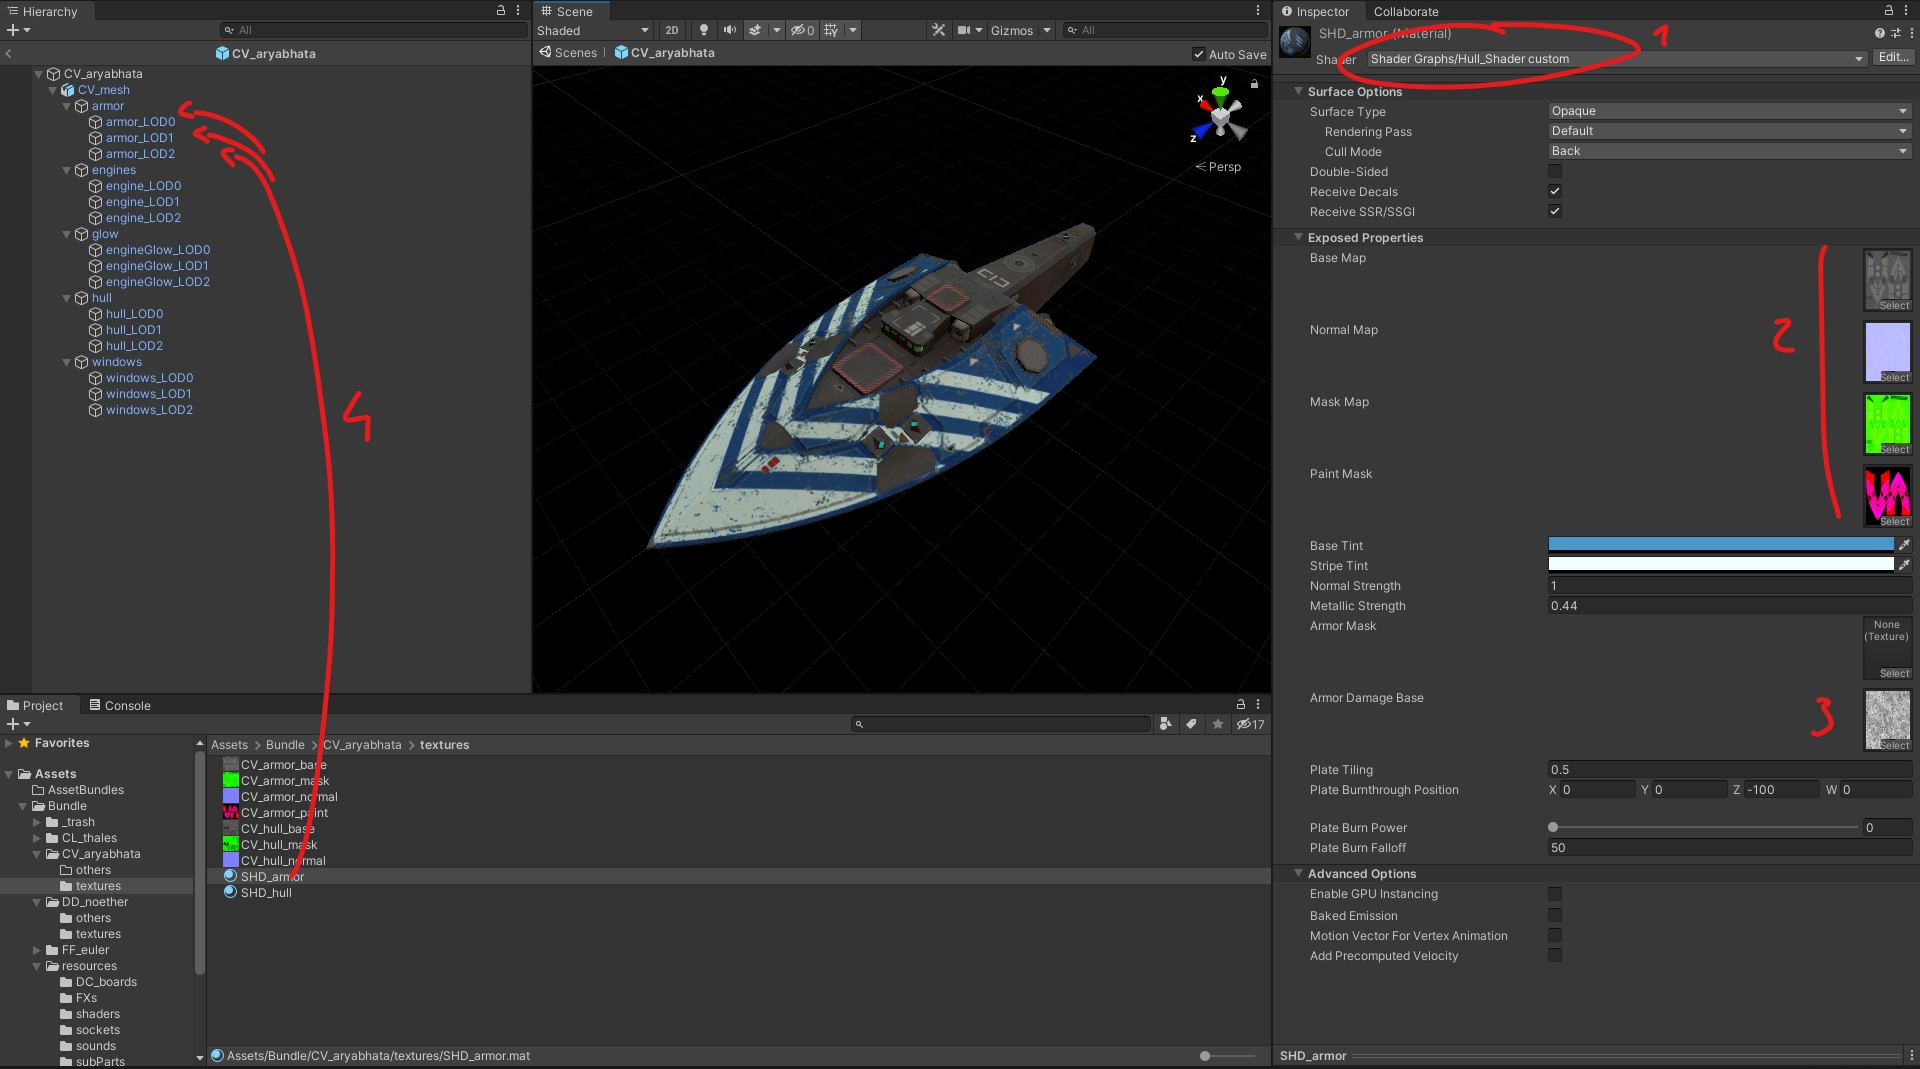Enable GPU Instancing checkbox

pos(1555,894)
